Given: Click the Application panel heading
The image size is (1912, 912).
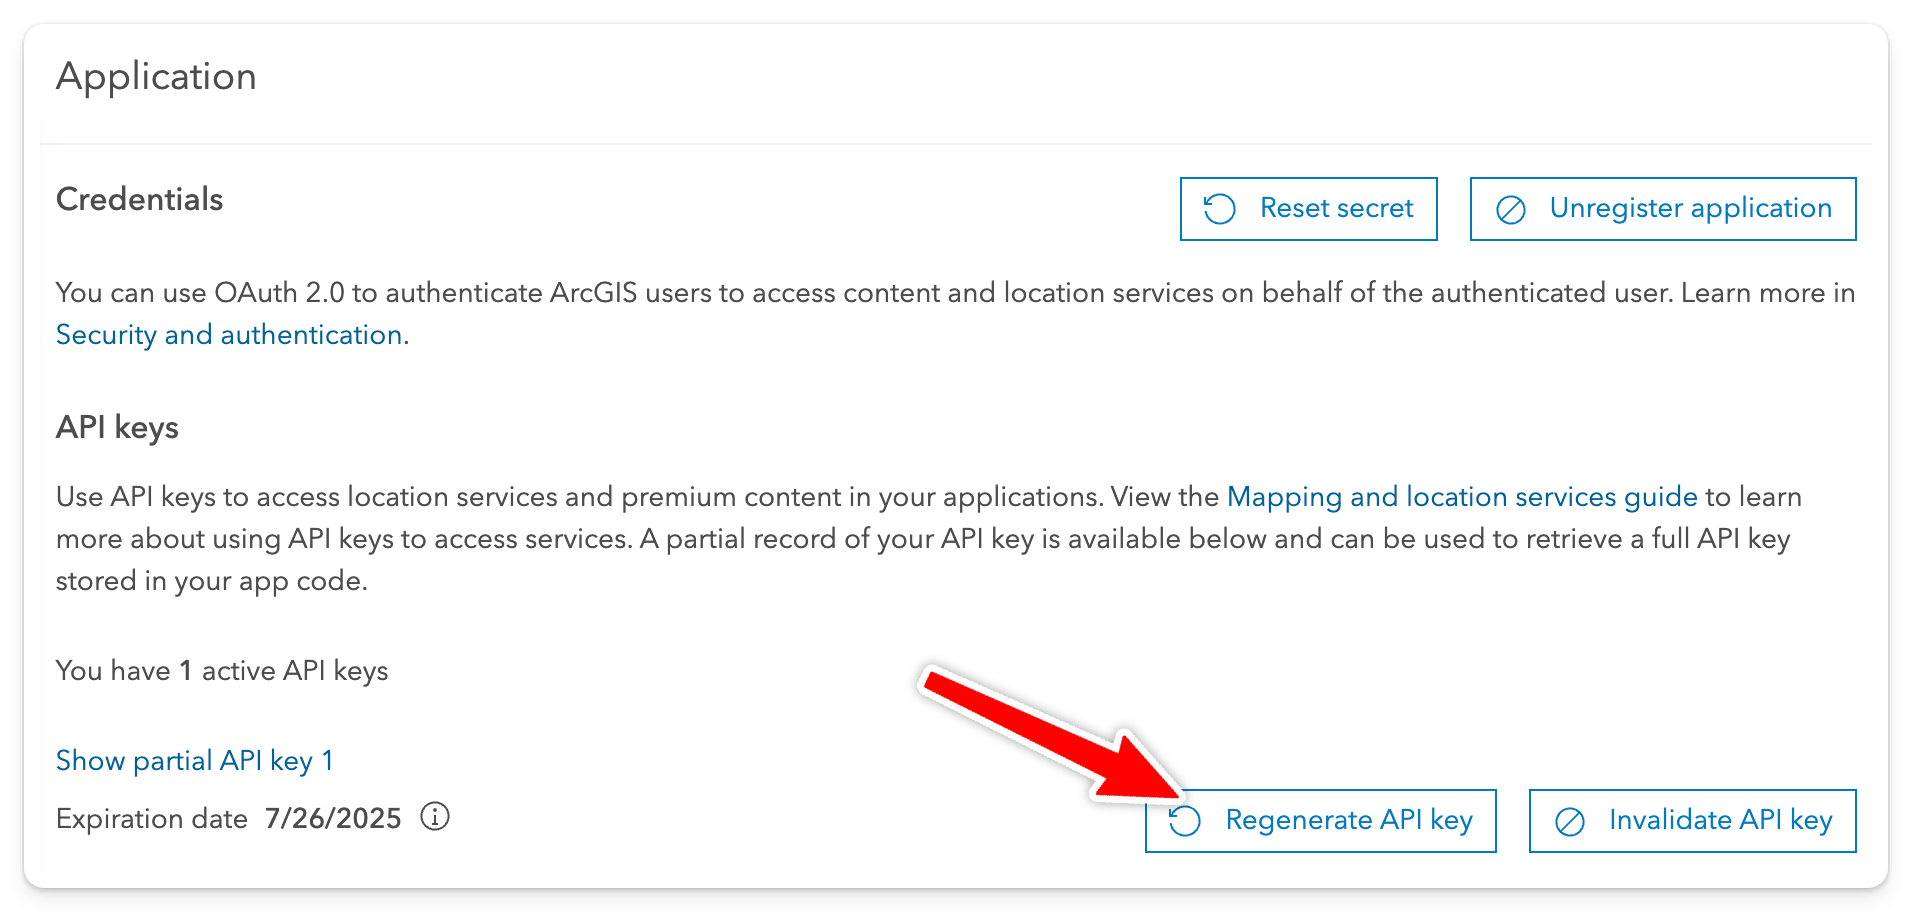Looking at the screenshot, I should 157,77.
